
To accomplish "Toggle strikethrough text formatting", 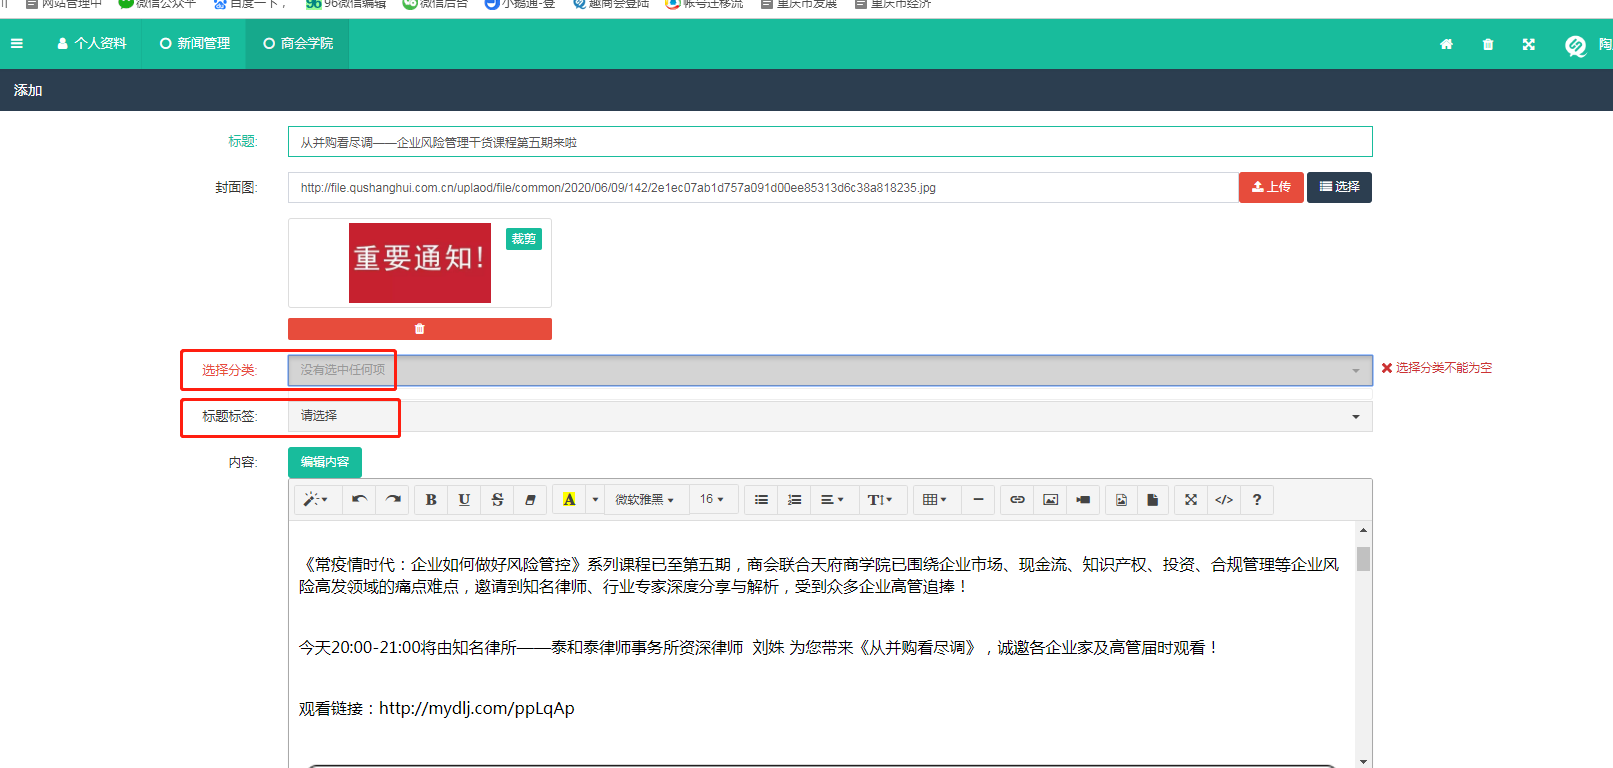I will tap(497, 500).
